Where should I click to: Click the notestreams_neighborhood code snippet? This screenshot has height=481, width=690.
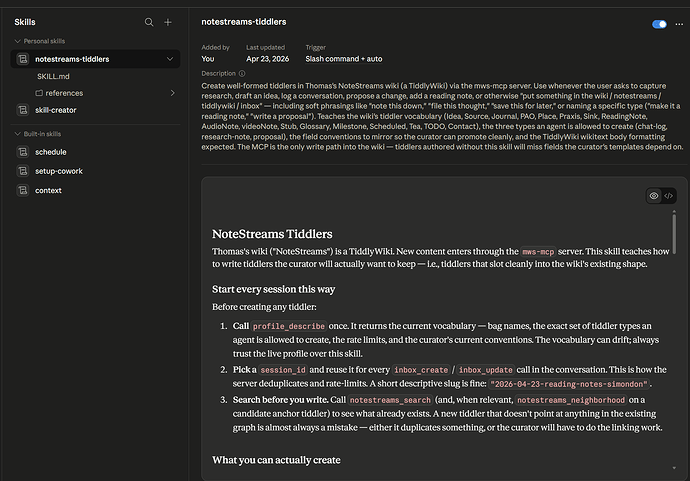click(571, 400)
